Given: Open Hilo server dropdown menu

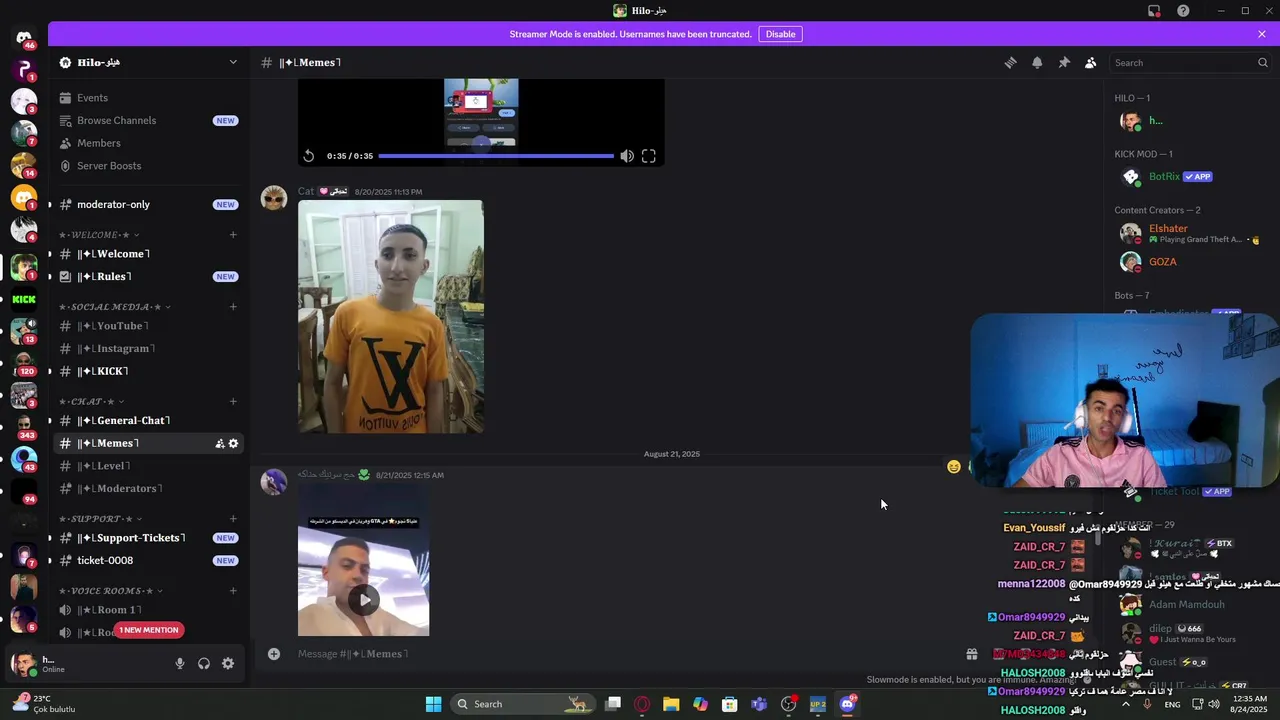Looking at the screenshot, I should point(149,62).
